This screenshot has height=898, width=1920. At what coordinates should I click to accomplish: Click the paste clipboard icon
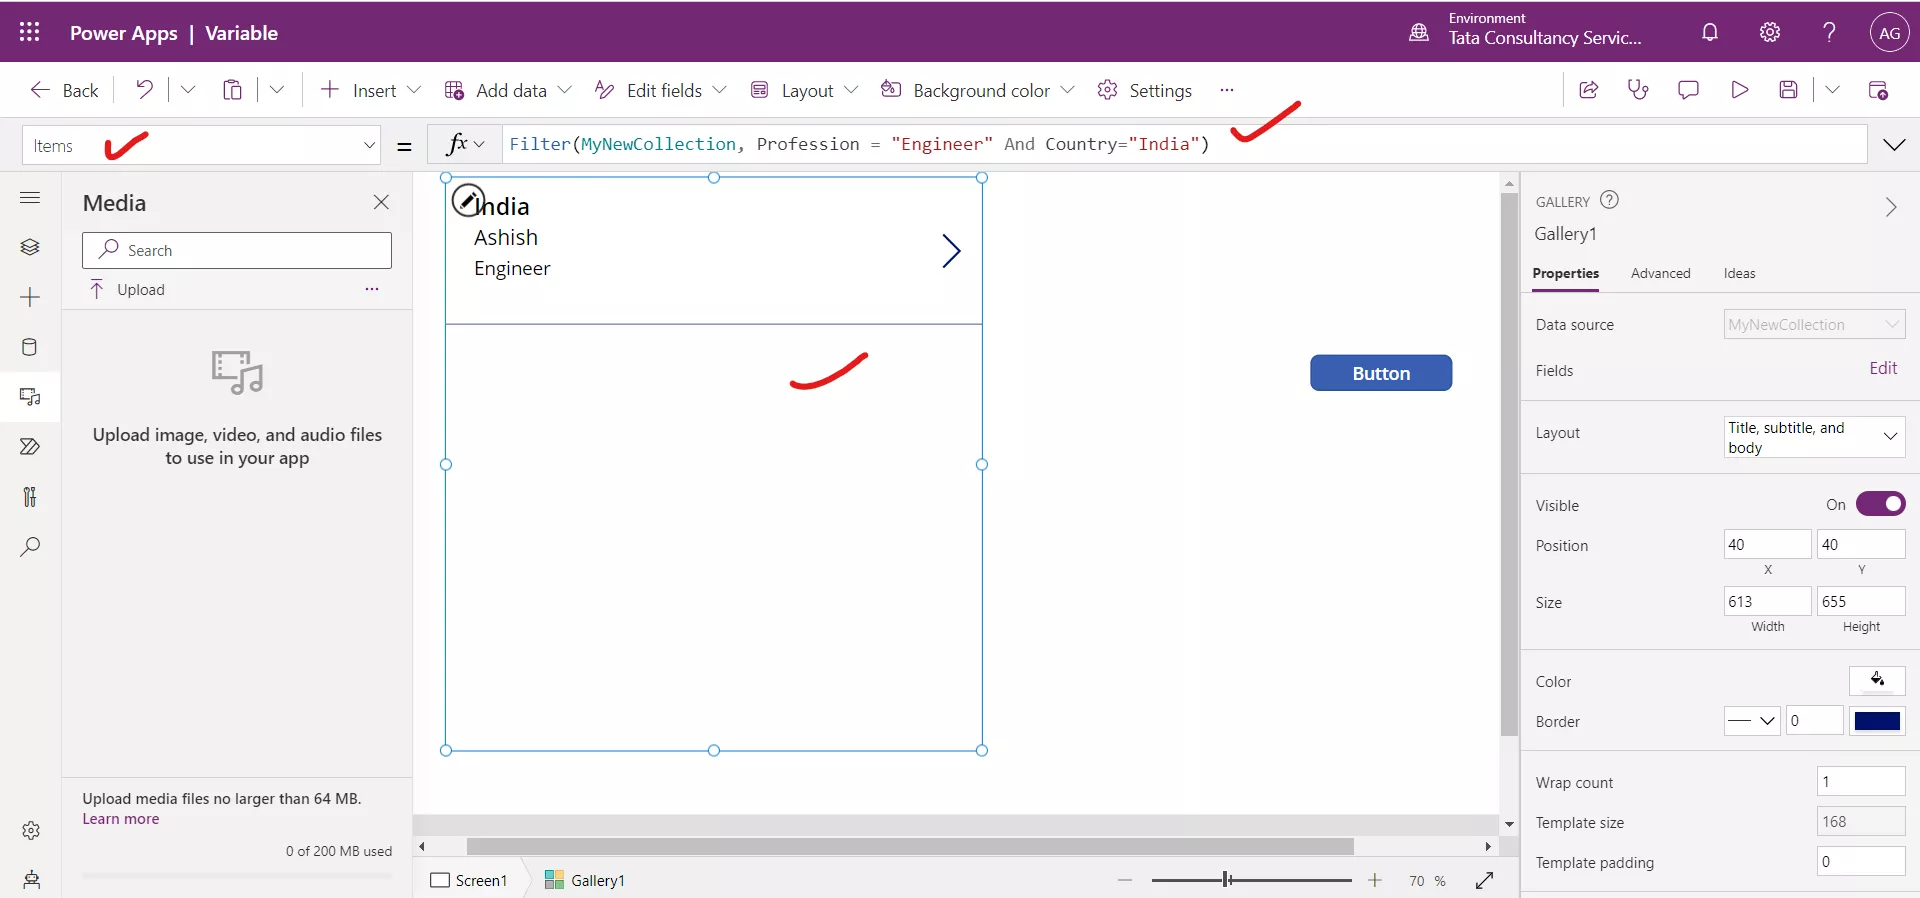click(232, 90)
